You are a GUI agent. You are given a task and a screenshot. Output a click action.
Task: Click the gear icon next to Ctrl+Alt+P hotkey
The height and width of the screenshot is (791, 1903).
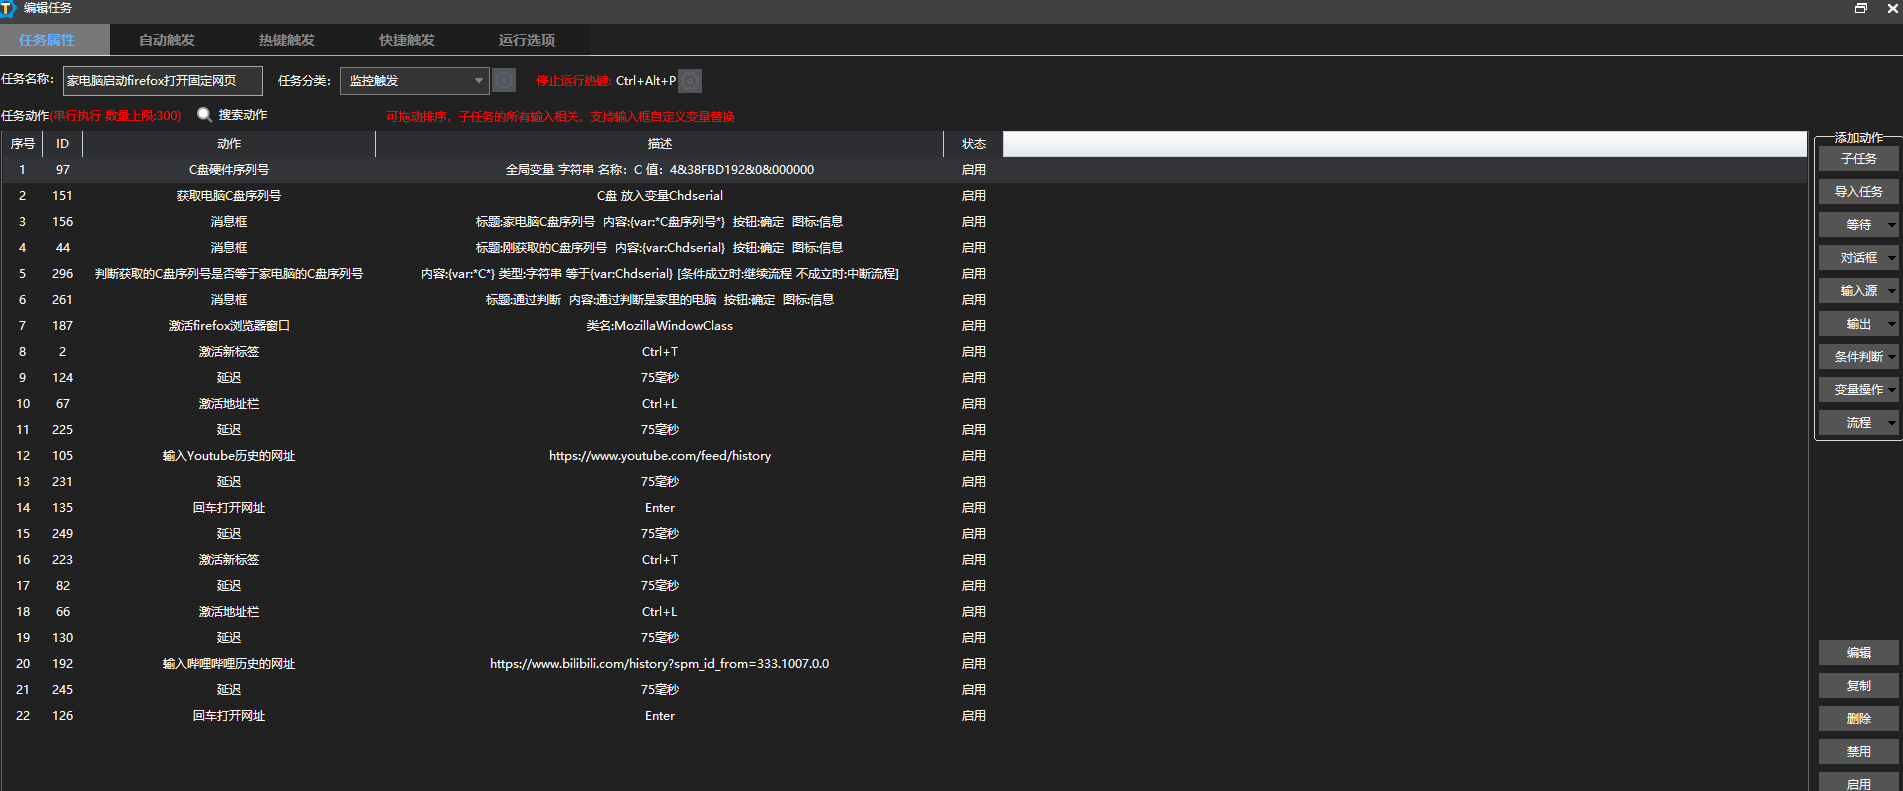pyautogui.click(x=690, y=80)
